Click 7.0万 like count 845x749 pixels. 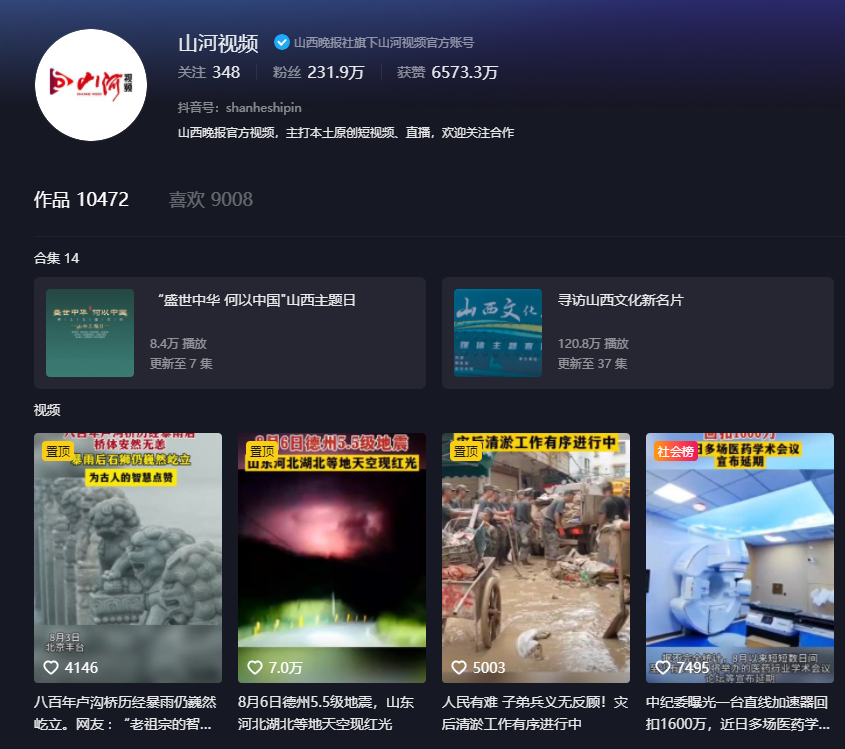click(286, 668)
